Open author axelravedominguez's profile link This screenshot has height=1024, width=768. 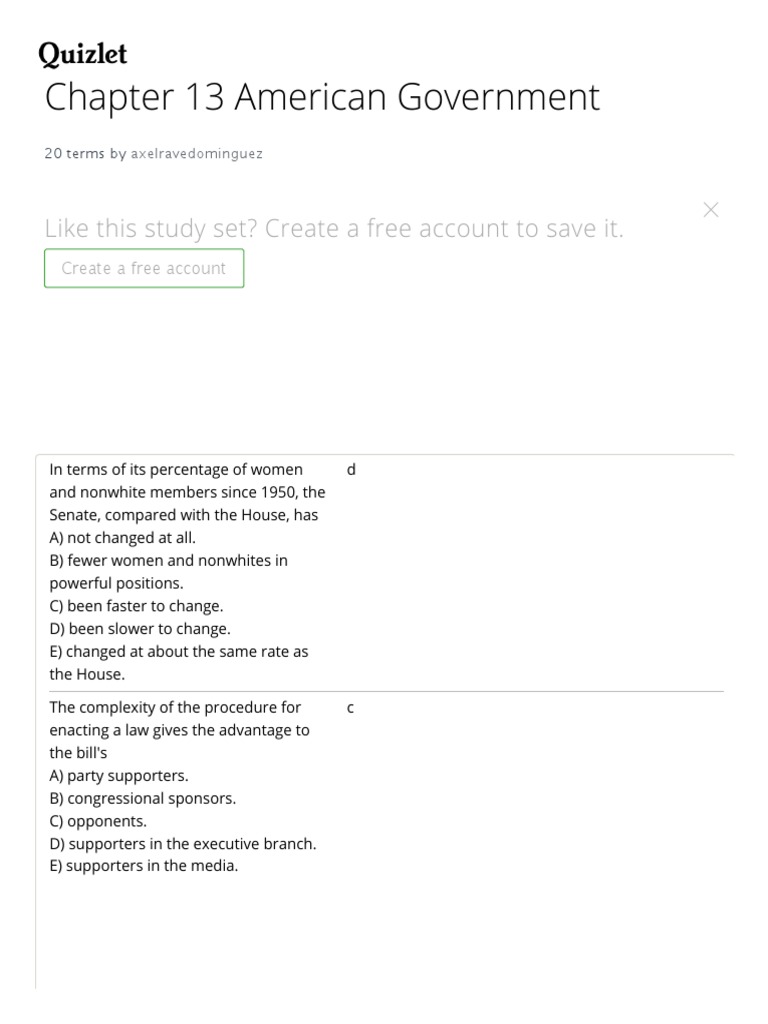point(197,154)
